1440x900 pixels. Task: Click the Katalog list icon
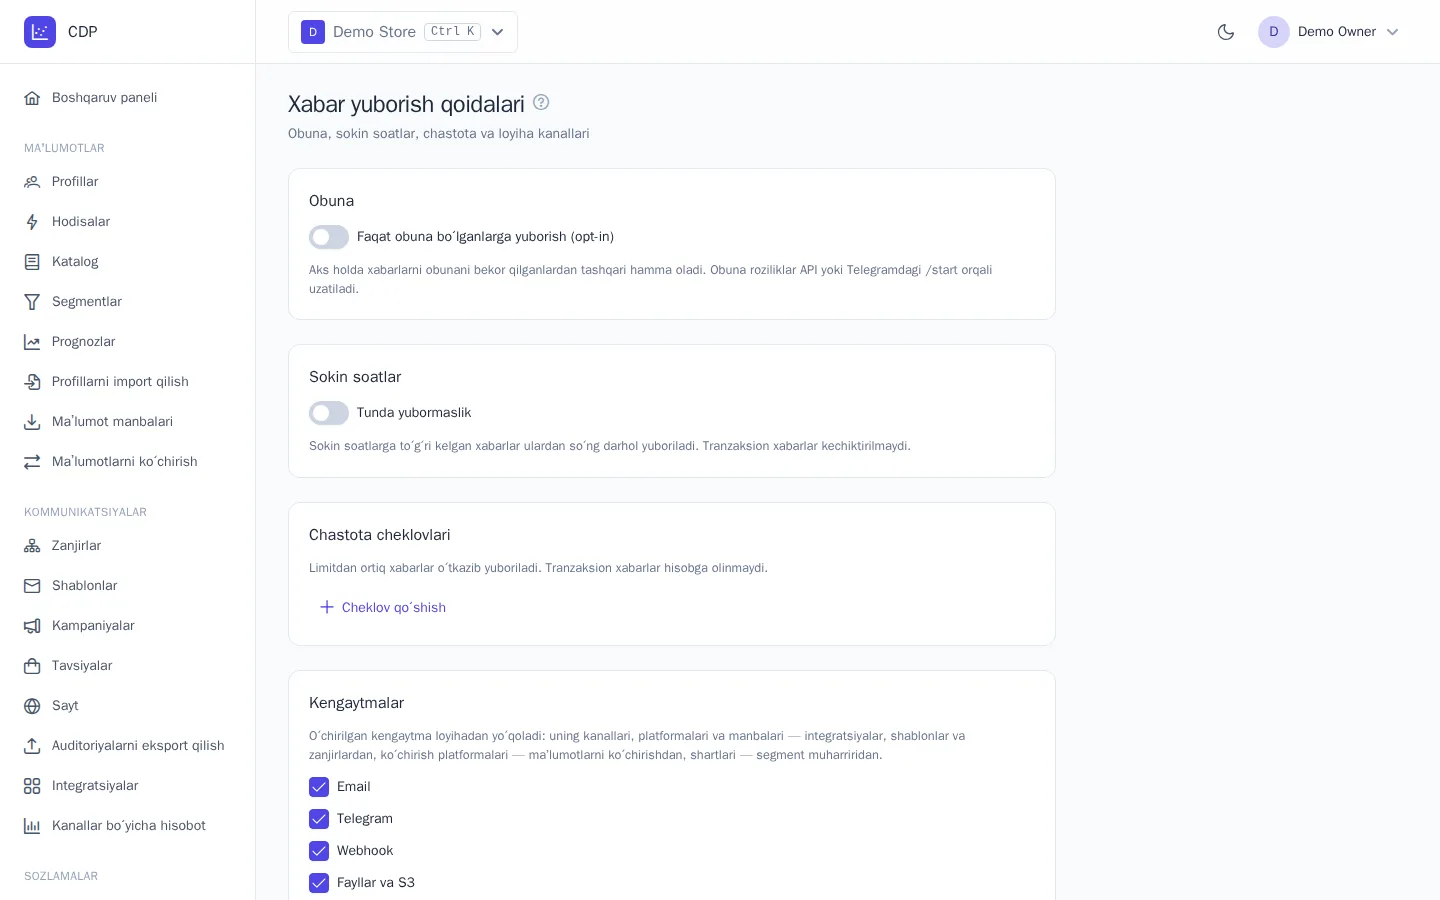(32, 262)
